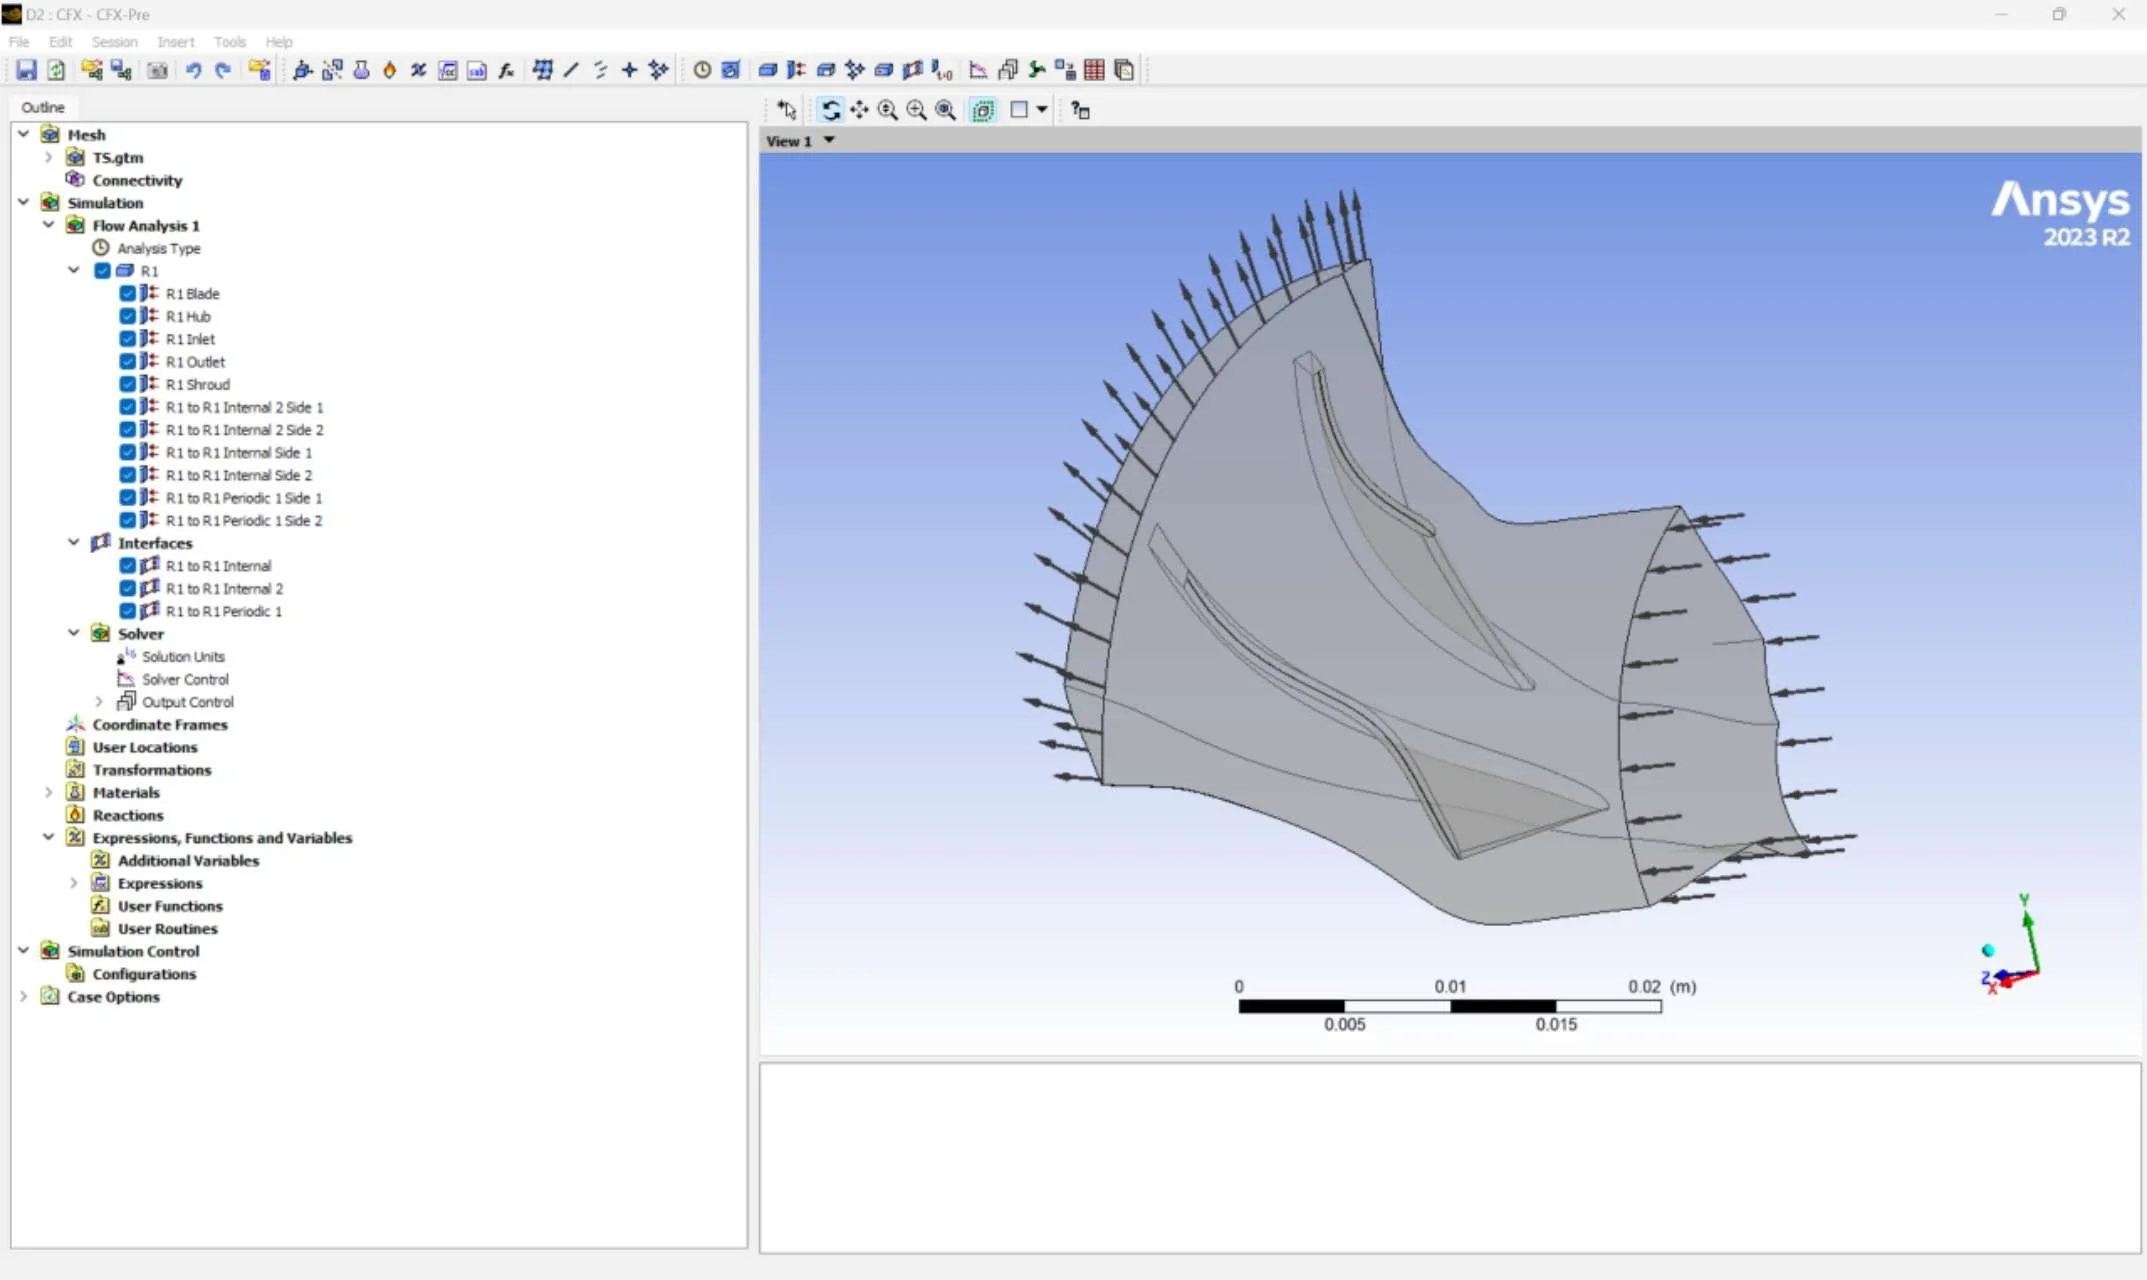Open the Tools menu
Image resolution: width=2147 pixels, height=1280 pixels.
point(229,42)
